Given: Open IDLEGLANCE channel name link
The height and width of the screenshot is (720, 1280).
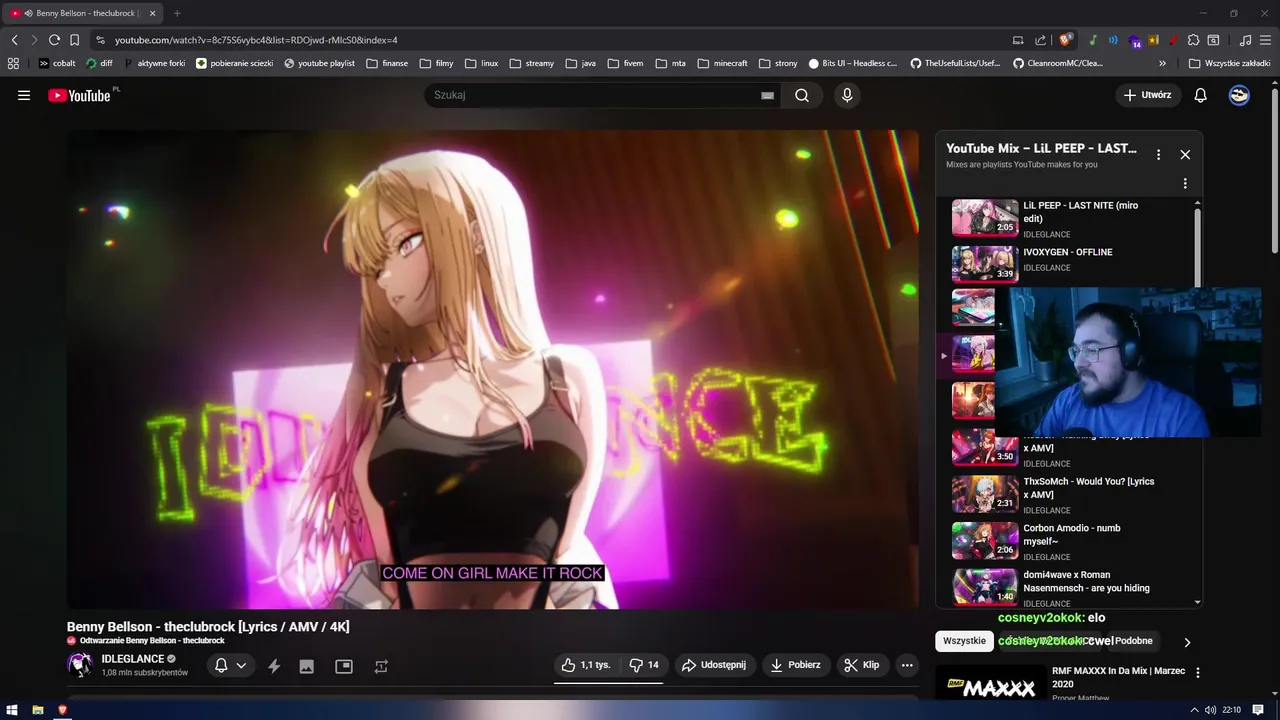Looking at the screenshot, I should [x=132, y=659].
